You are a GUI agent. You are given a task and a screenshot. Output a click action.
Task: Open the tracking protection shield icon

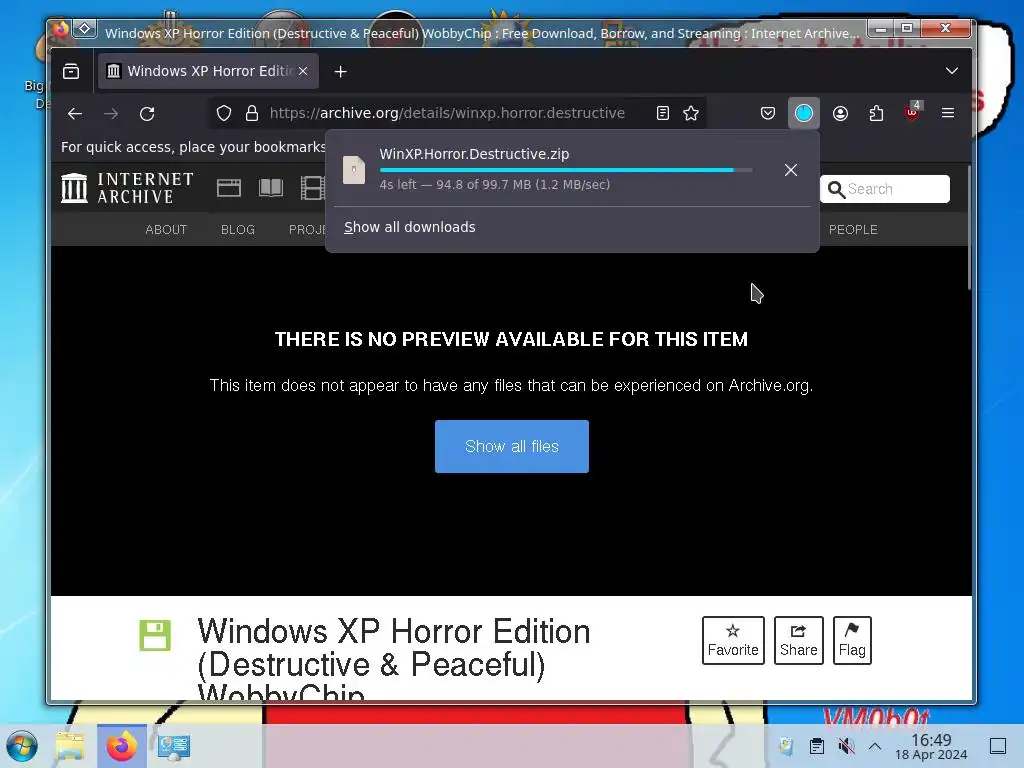pos(224,114)
